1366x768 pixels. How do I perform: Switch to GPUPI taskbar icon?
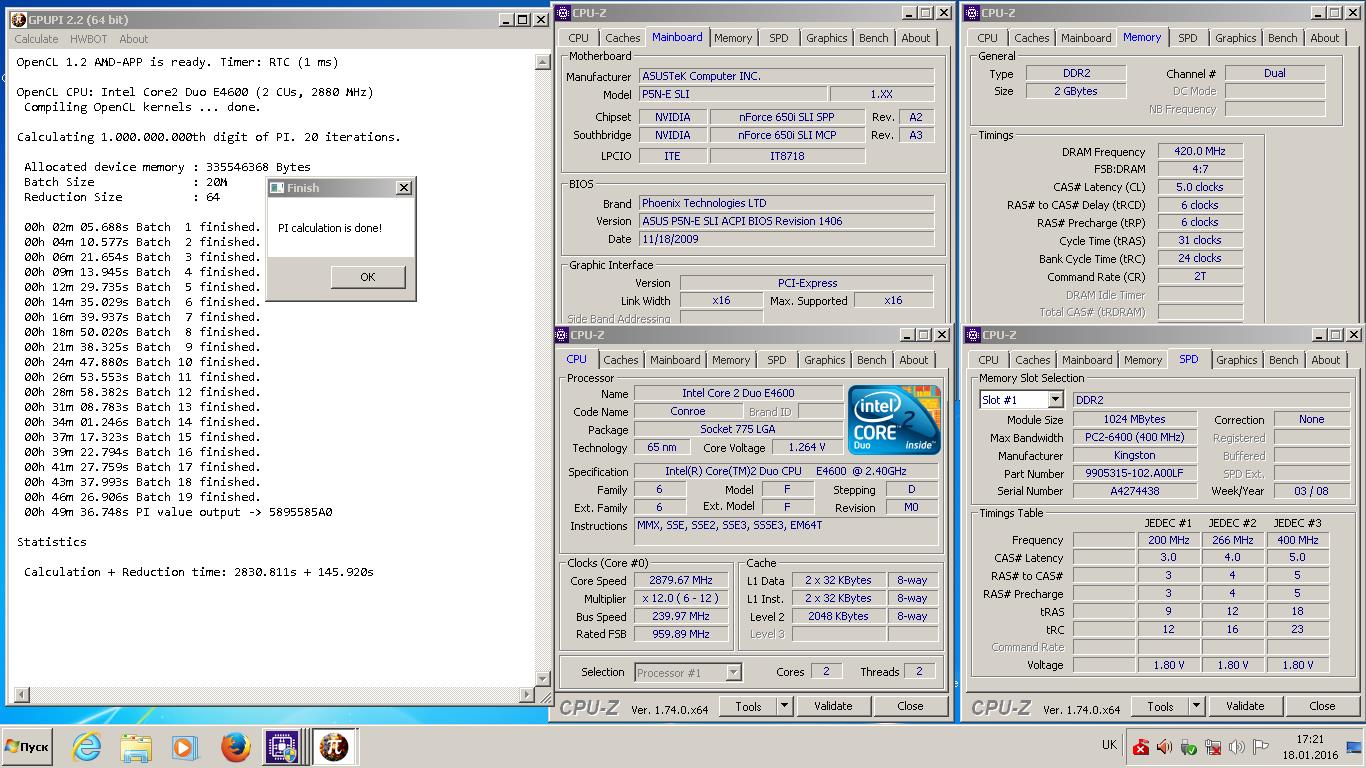334,747
